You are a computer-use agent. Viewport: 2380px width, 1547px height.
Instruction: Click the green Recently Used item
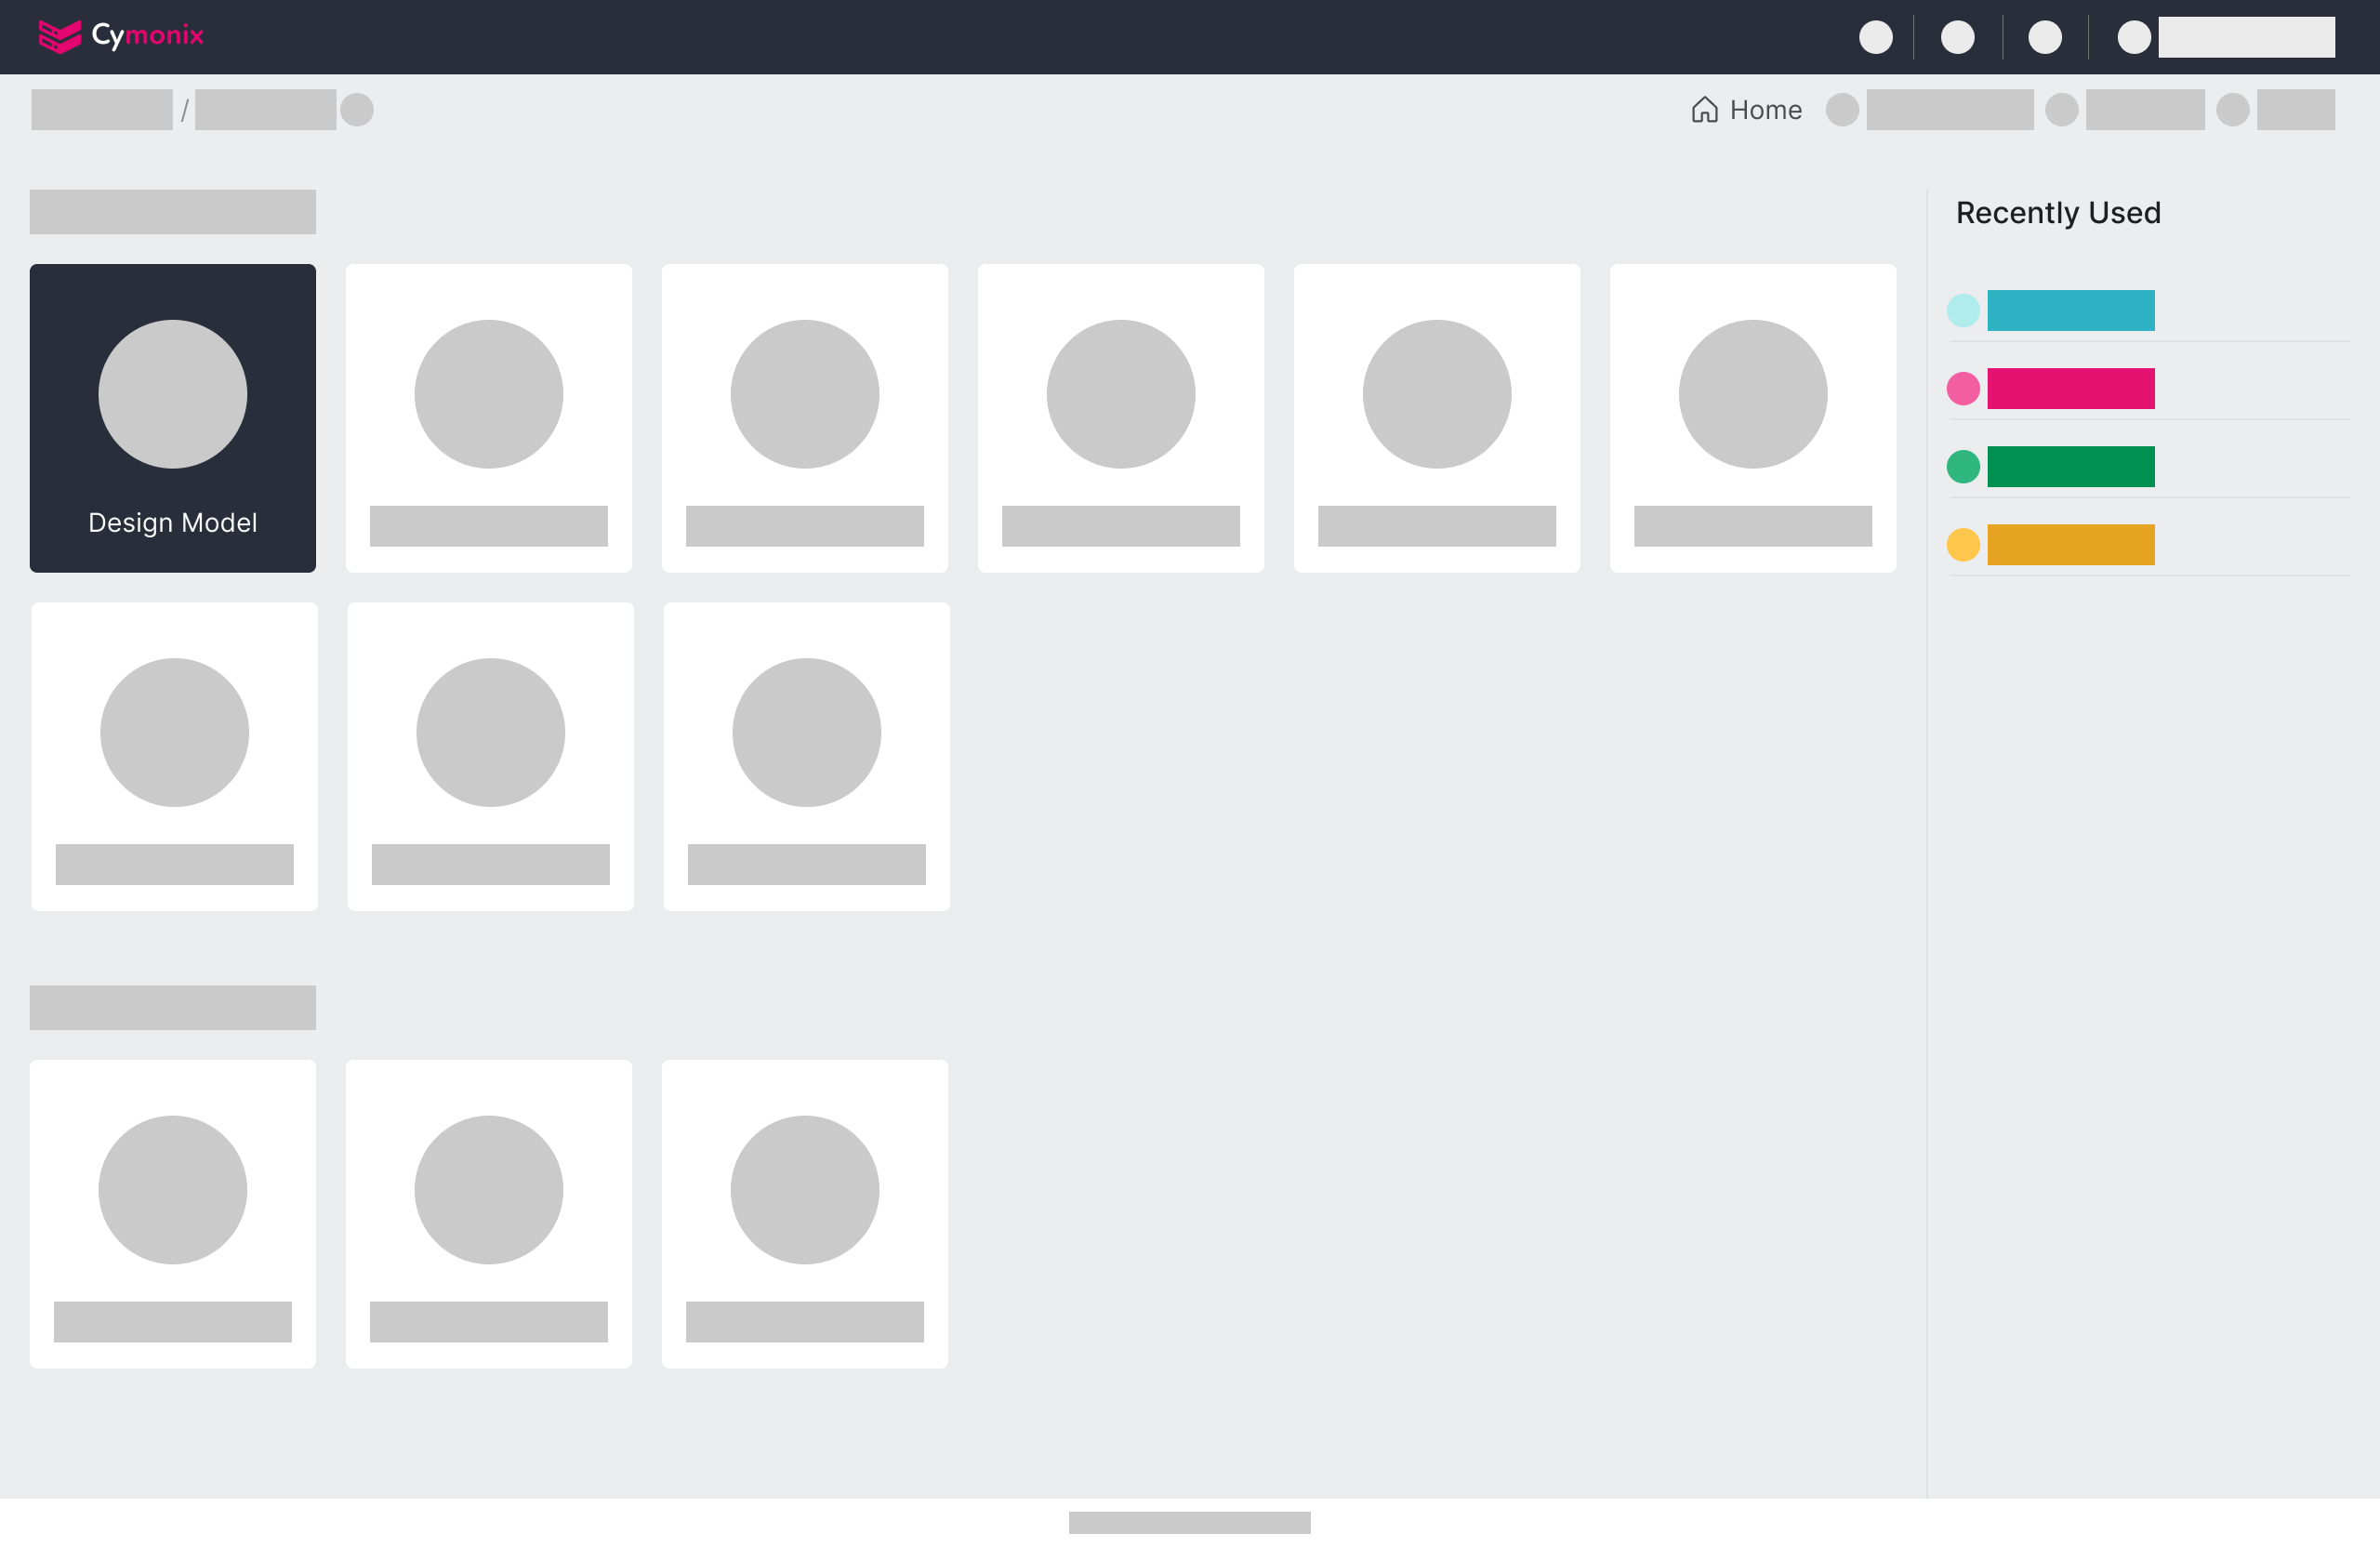tap(2071, 466)
